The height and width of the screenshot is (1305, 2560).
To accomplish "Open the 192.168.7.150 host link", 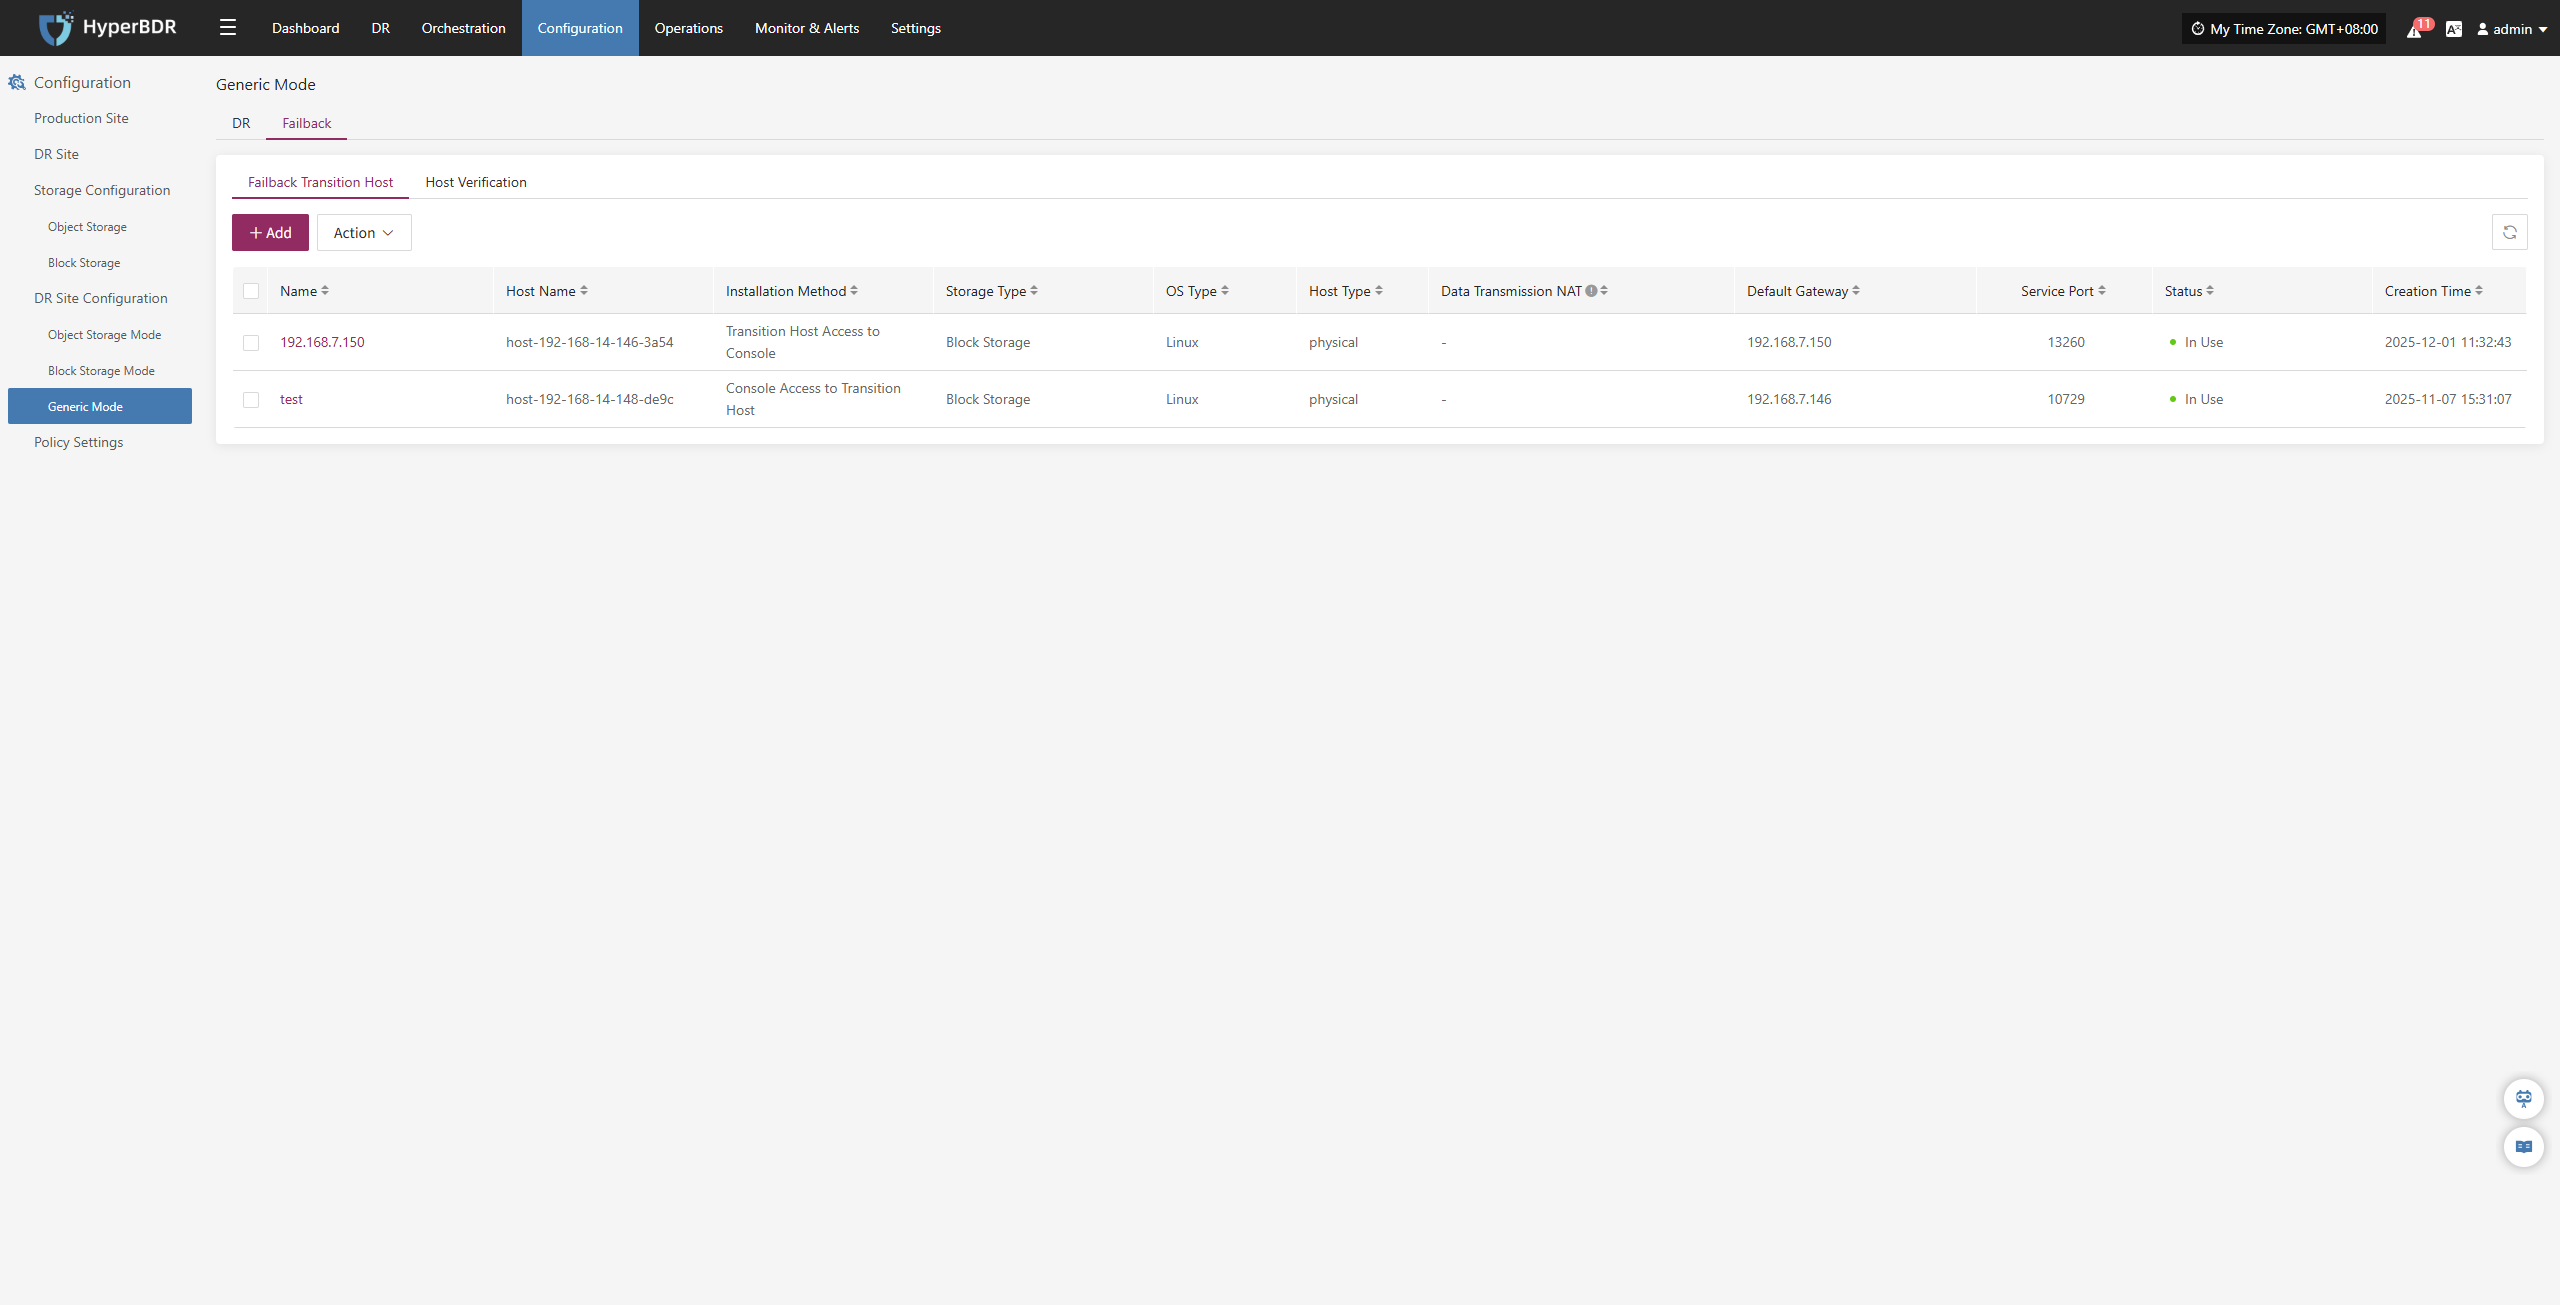I will 322,342.
